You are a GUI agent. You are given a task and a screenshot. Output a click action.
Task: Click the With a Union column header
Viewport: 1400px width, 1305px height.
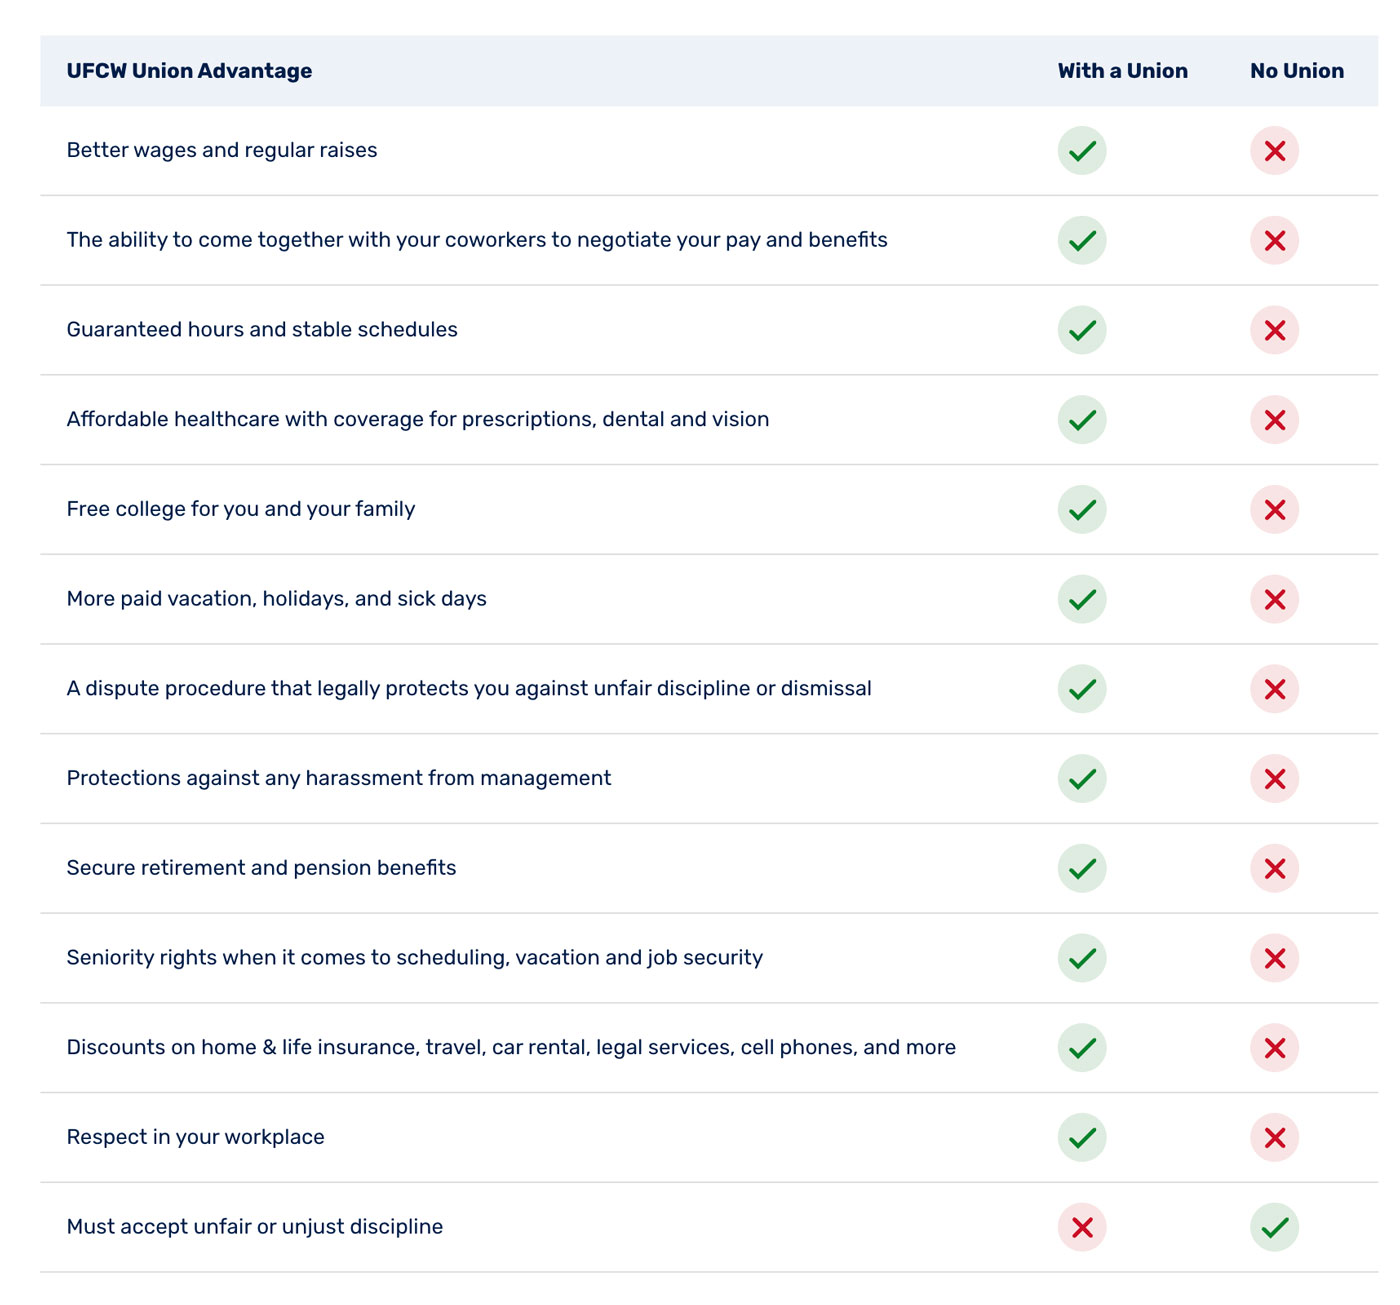1123,71
